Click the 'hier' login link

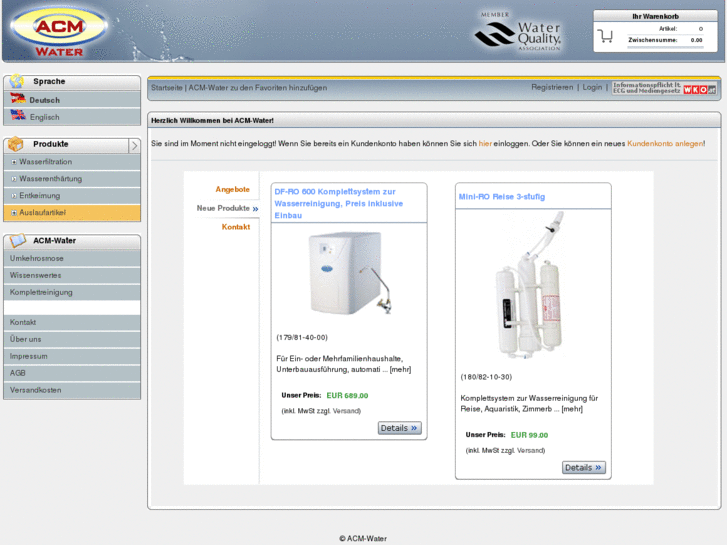[485, 144]
